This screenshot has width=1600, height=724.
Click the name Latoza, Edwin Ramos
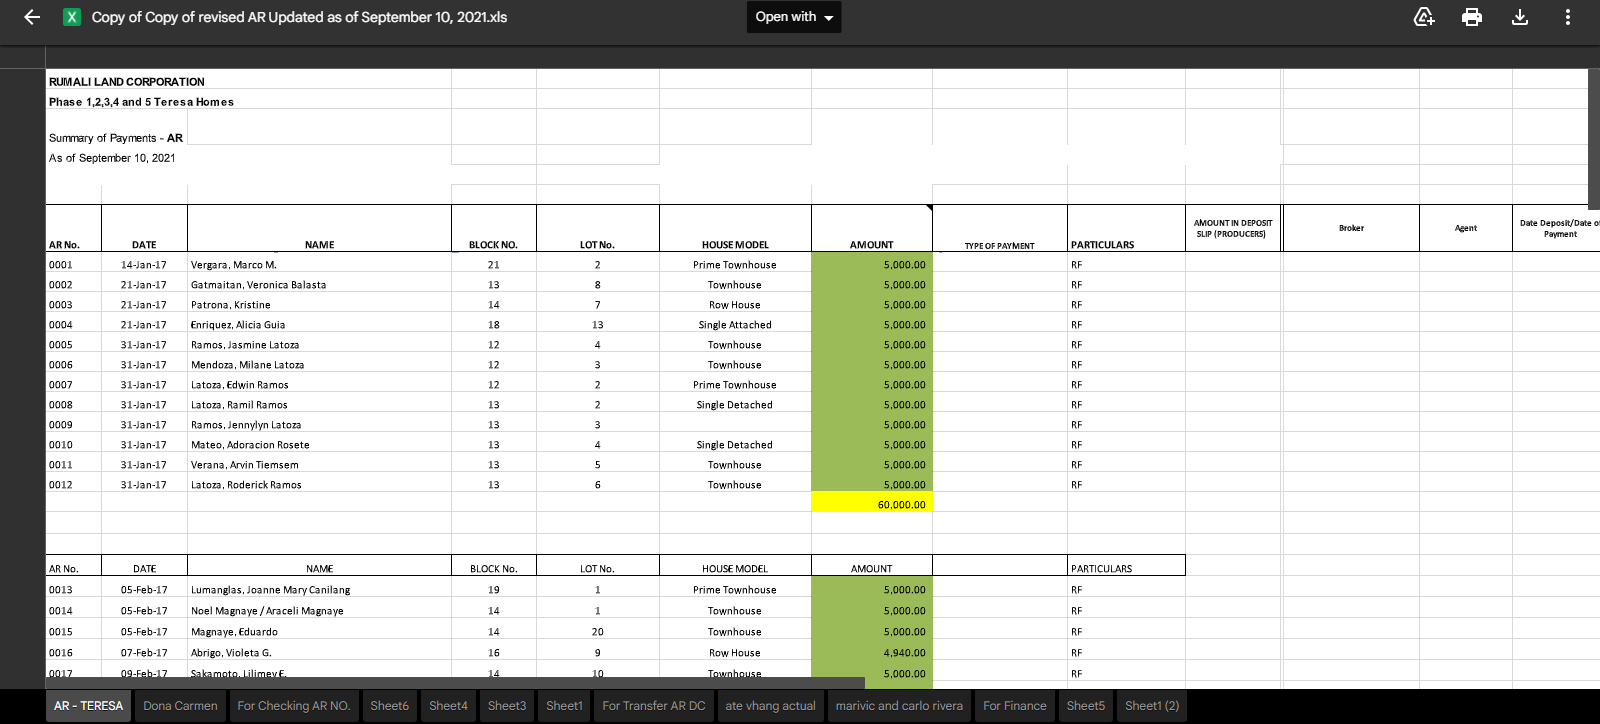coord(240,385)
